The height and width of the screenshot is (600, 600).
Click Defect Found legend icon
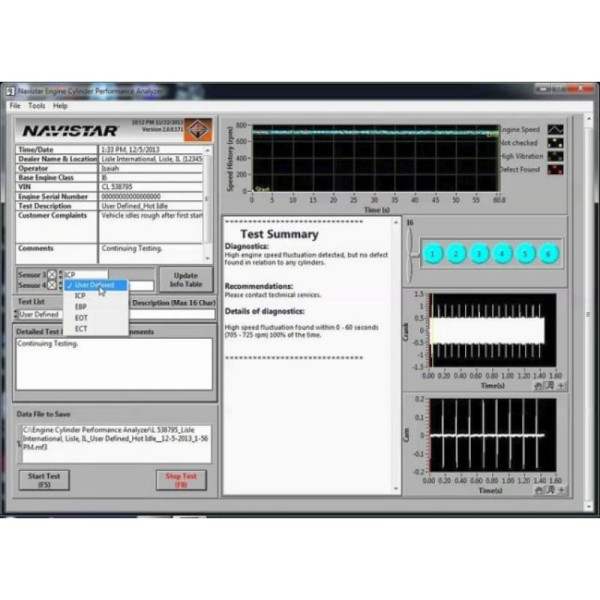coord(555,170)
